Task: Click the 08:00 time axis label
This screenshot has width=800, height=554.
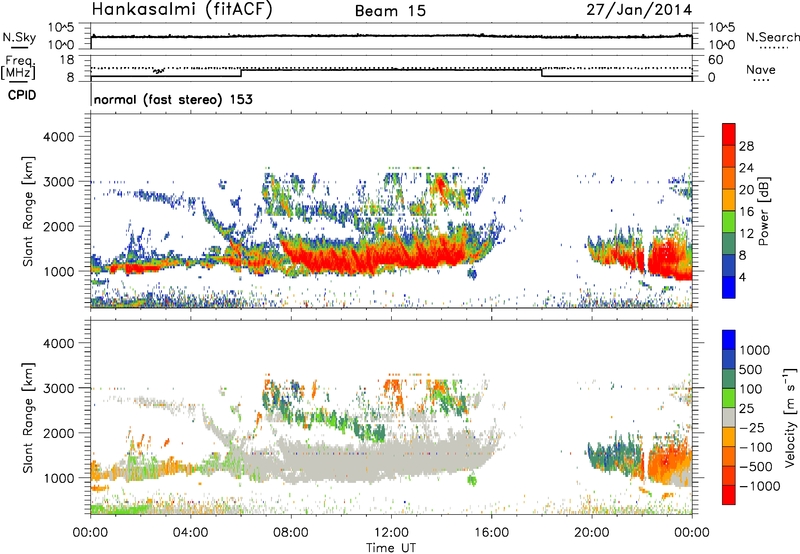Action: point(291,533)
